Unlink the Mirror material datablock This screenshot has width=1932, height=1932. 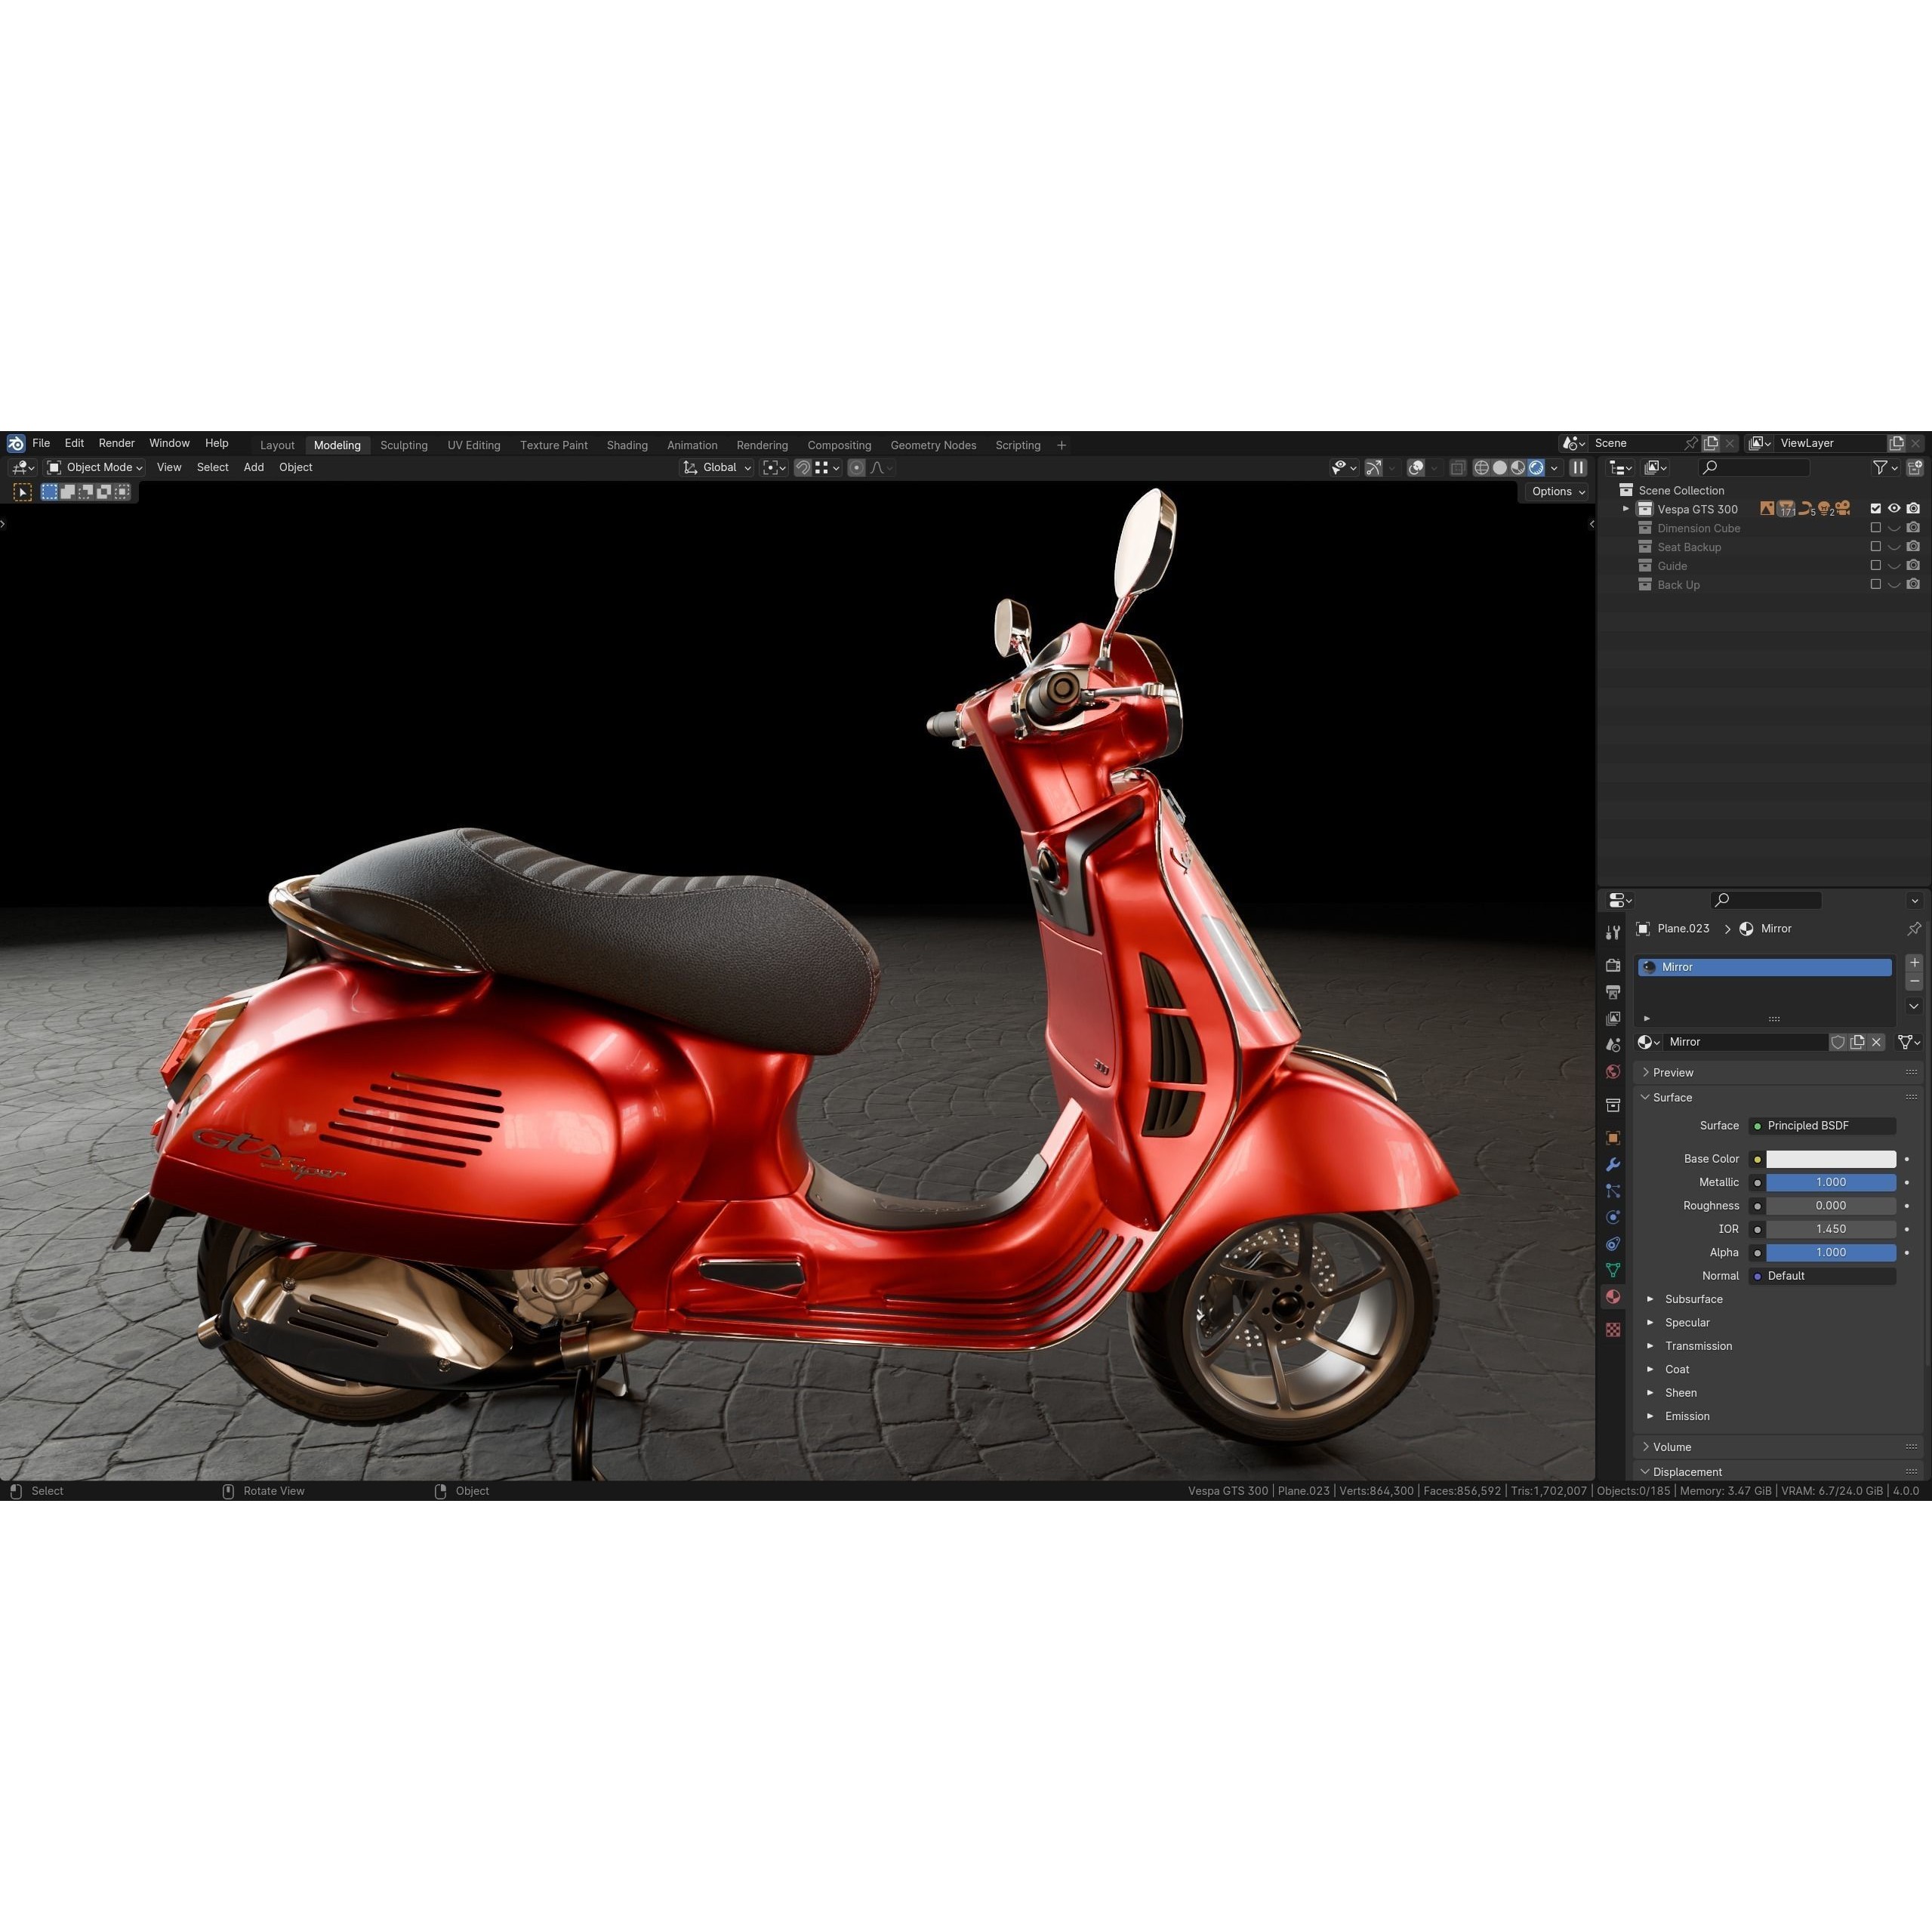(1877, 1042)
